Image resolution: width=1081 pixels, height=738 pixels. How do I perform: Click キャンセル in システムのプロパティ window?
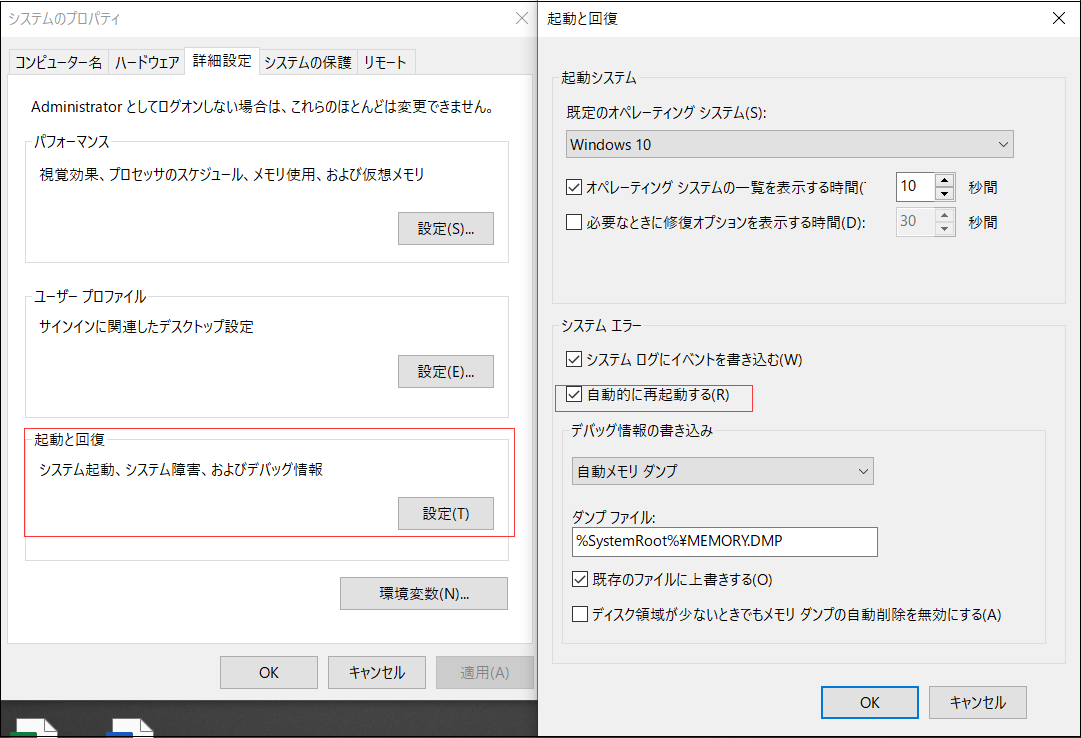tap(376, 672)
